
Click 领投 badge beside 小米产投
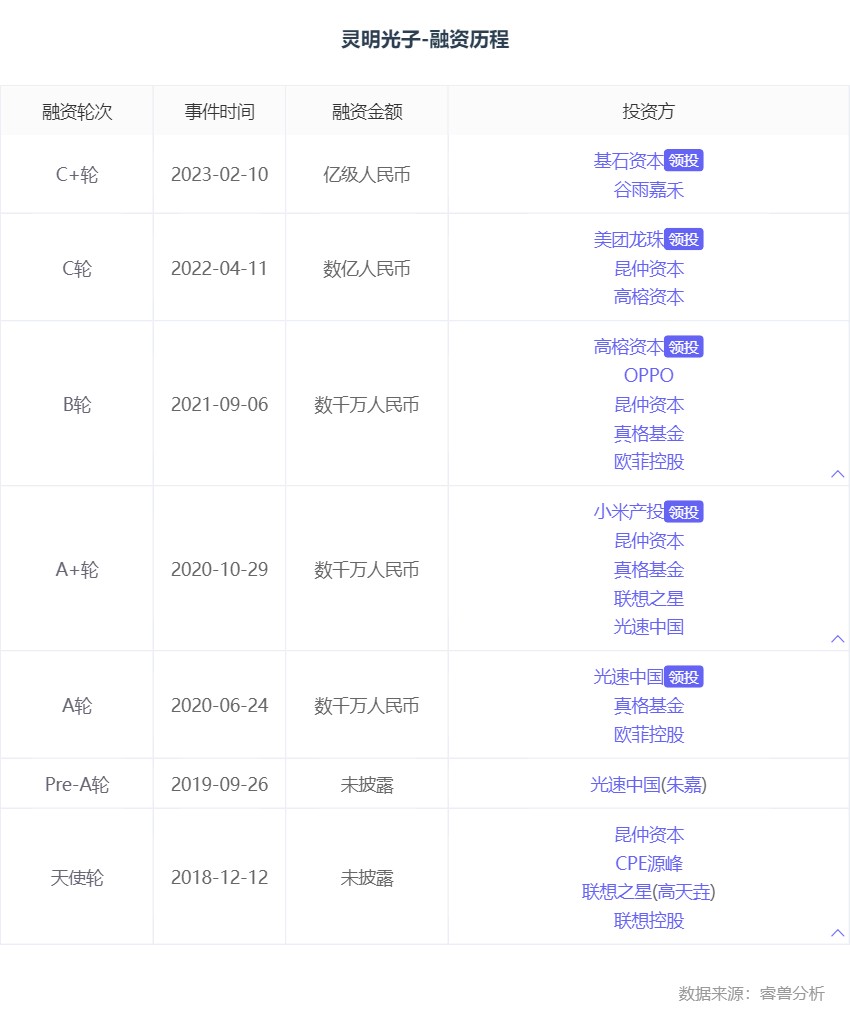pyautogui.click(x=683, y=512)
